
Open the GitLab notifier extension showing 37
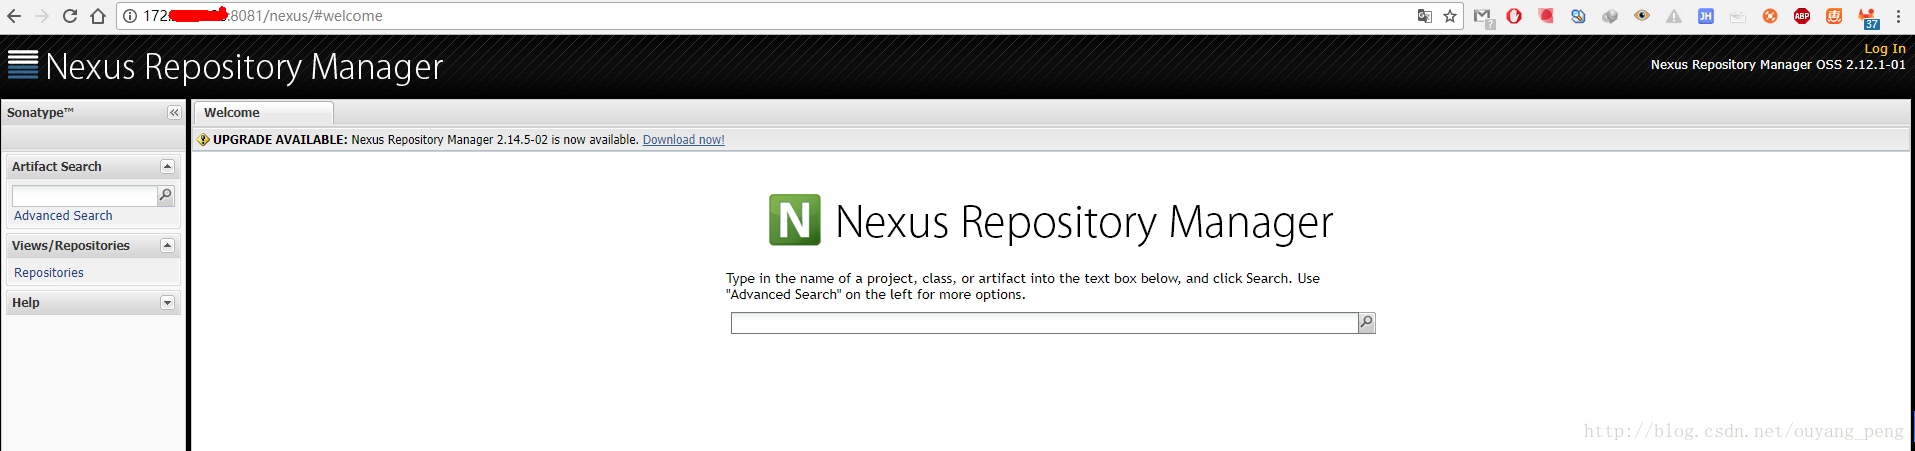pyautogui.click(x=1868, y=18)
